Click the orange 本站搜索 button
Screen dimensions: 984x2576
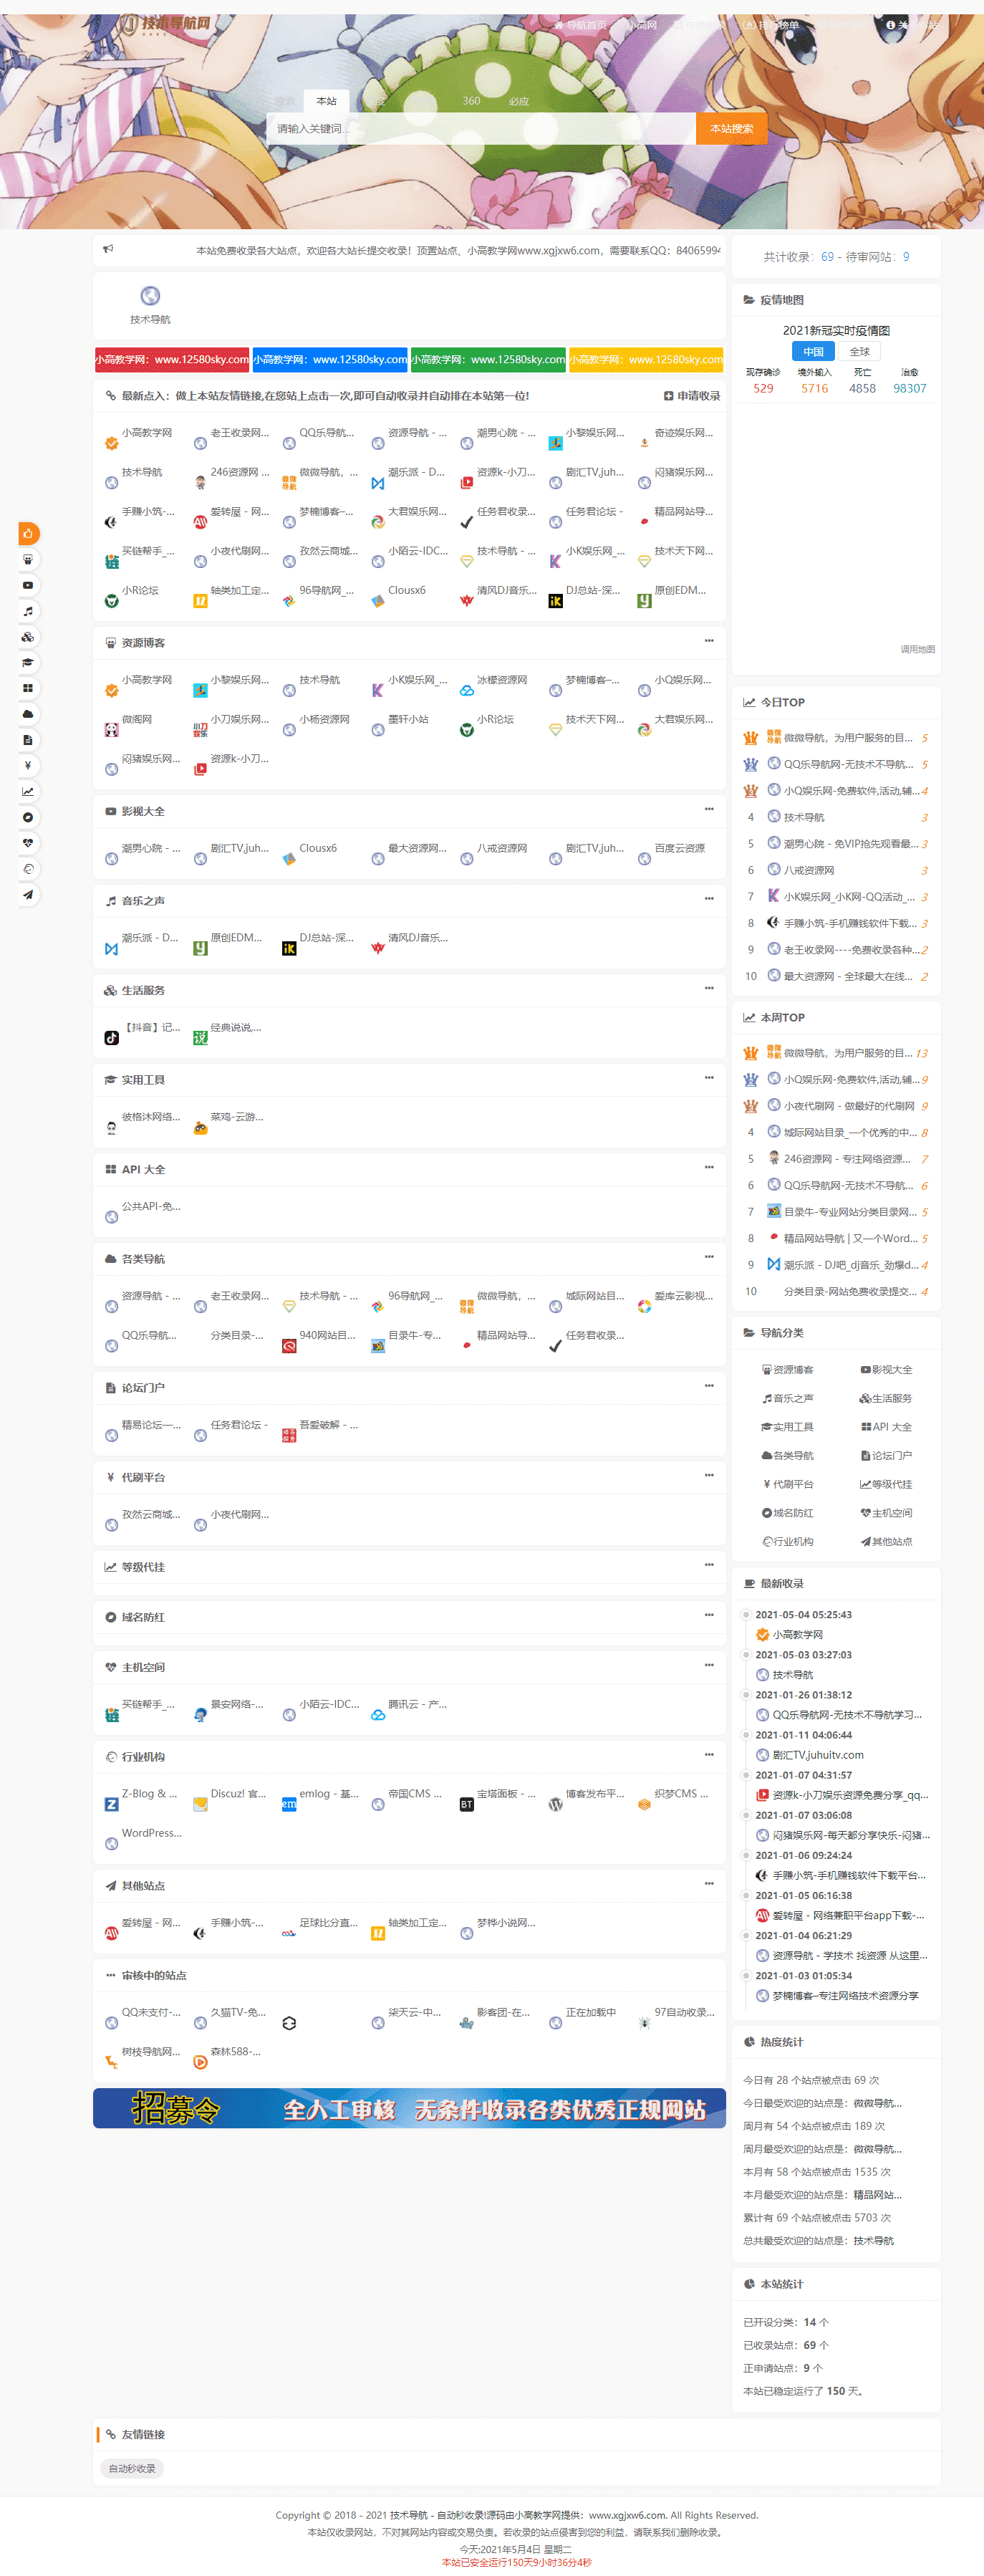(x=731, y=129)
